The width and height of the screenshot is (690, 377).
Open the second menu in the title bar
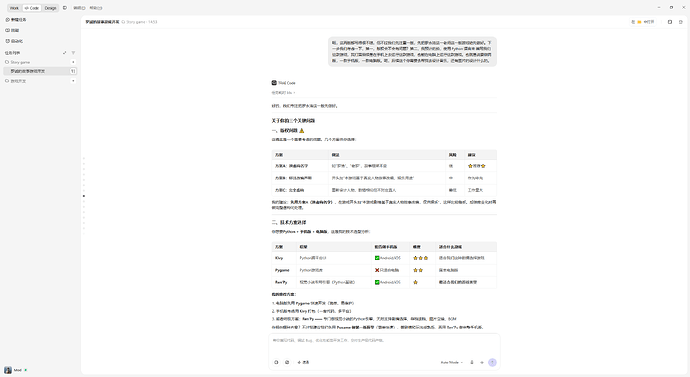pos(95,8)
